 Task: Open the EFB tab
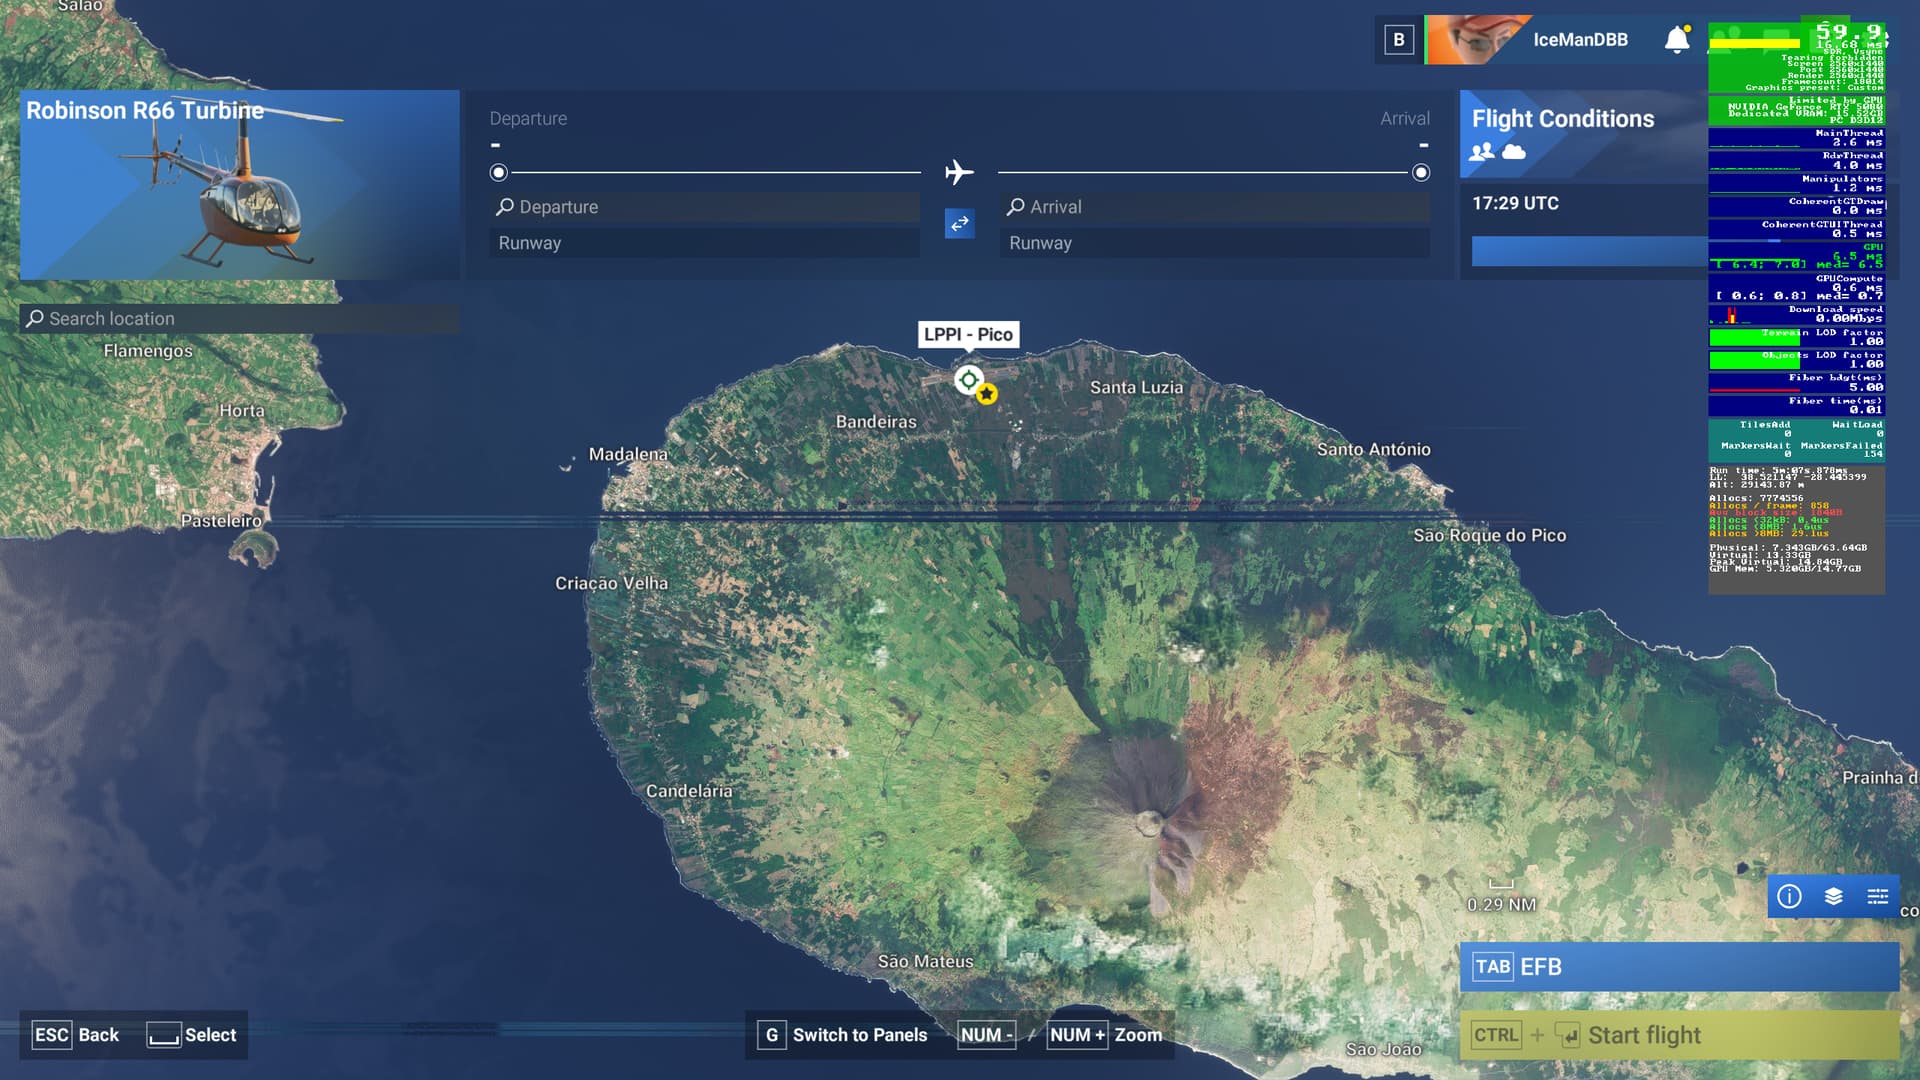click(1678, 967)
